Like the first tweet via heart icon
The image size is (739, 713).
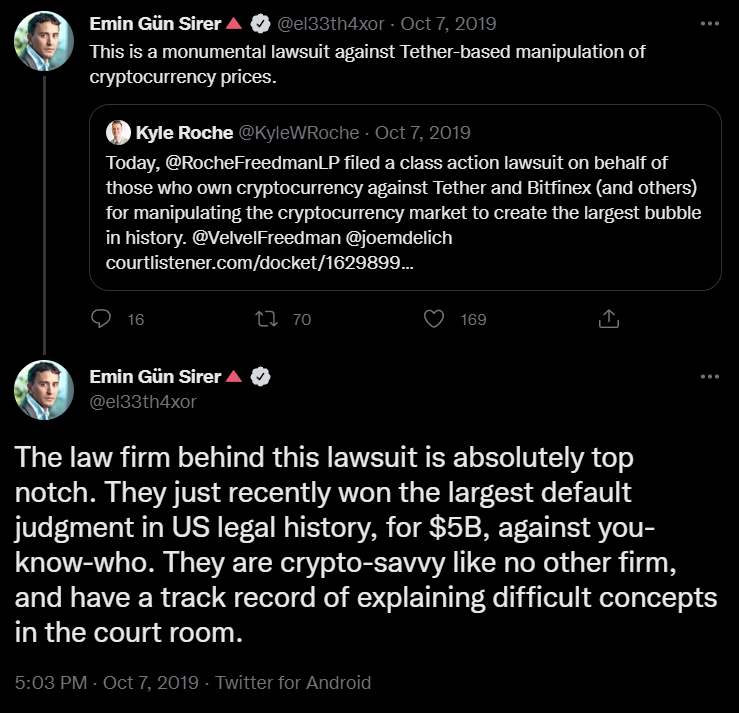434,319
